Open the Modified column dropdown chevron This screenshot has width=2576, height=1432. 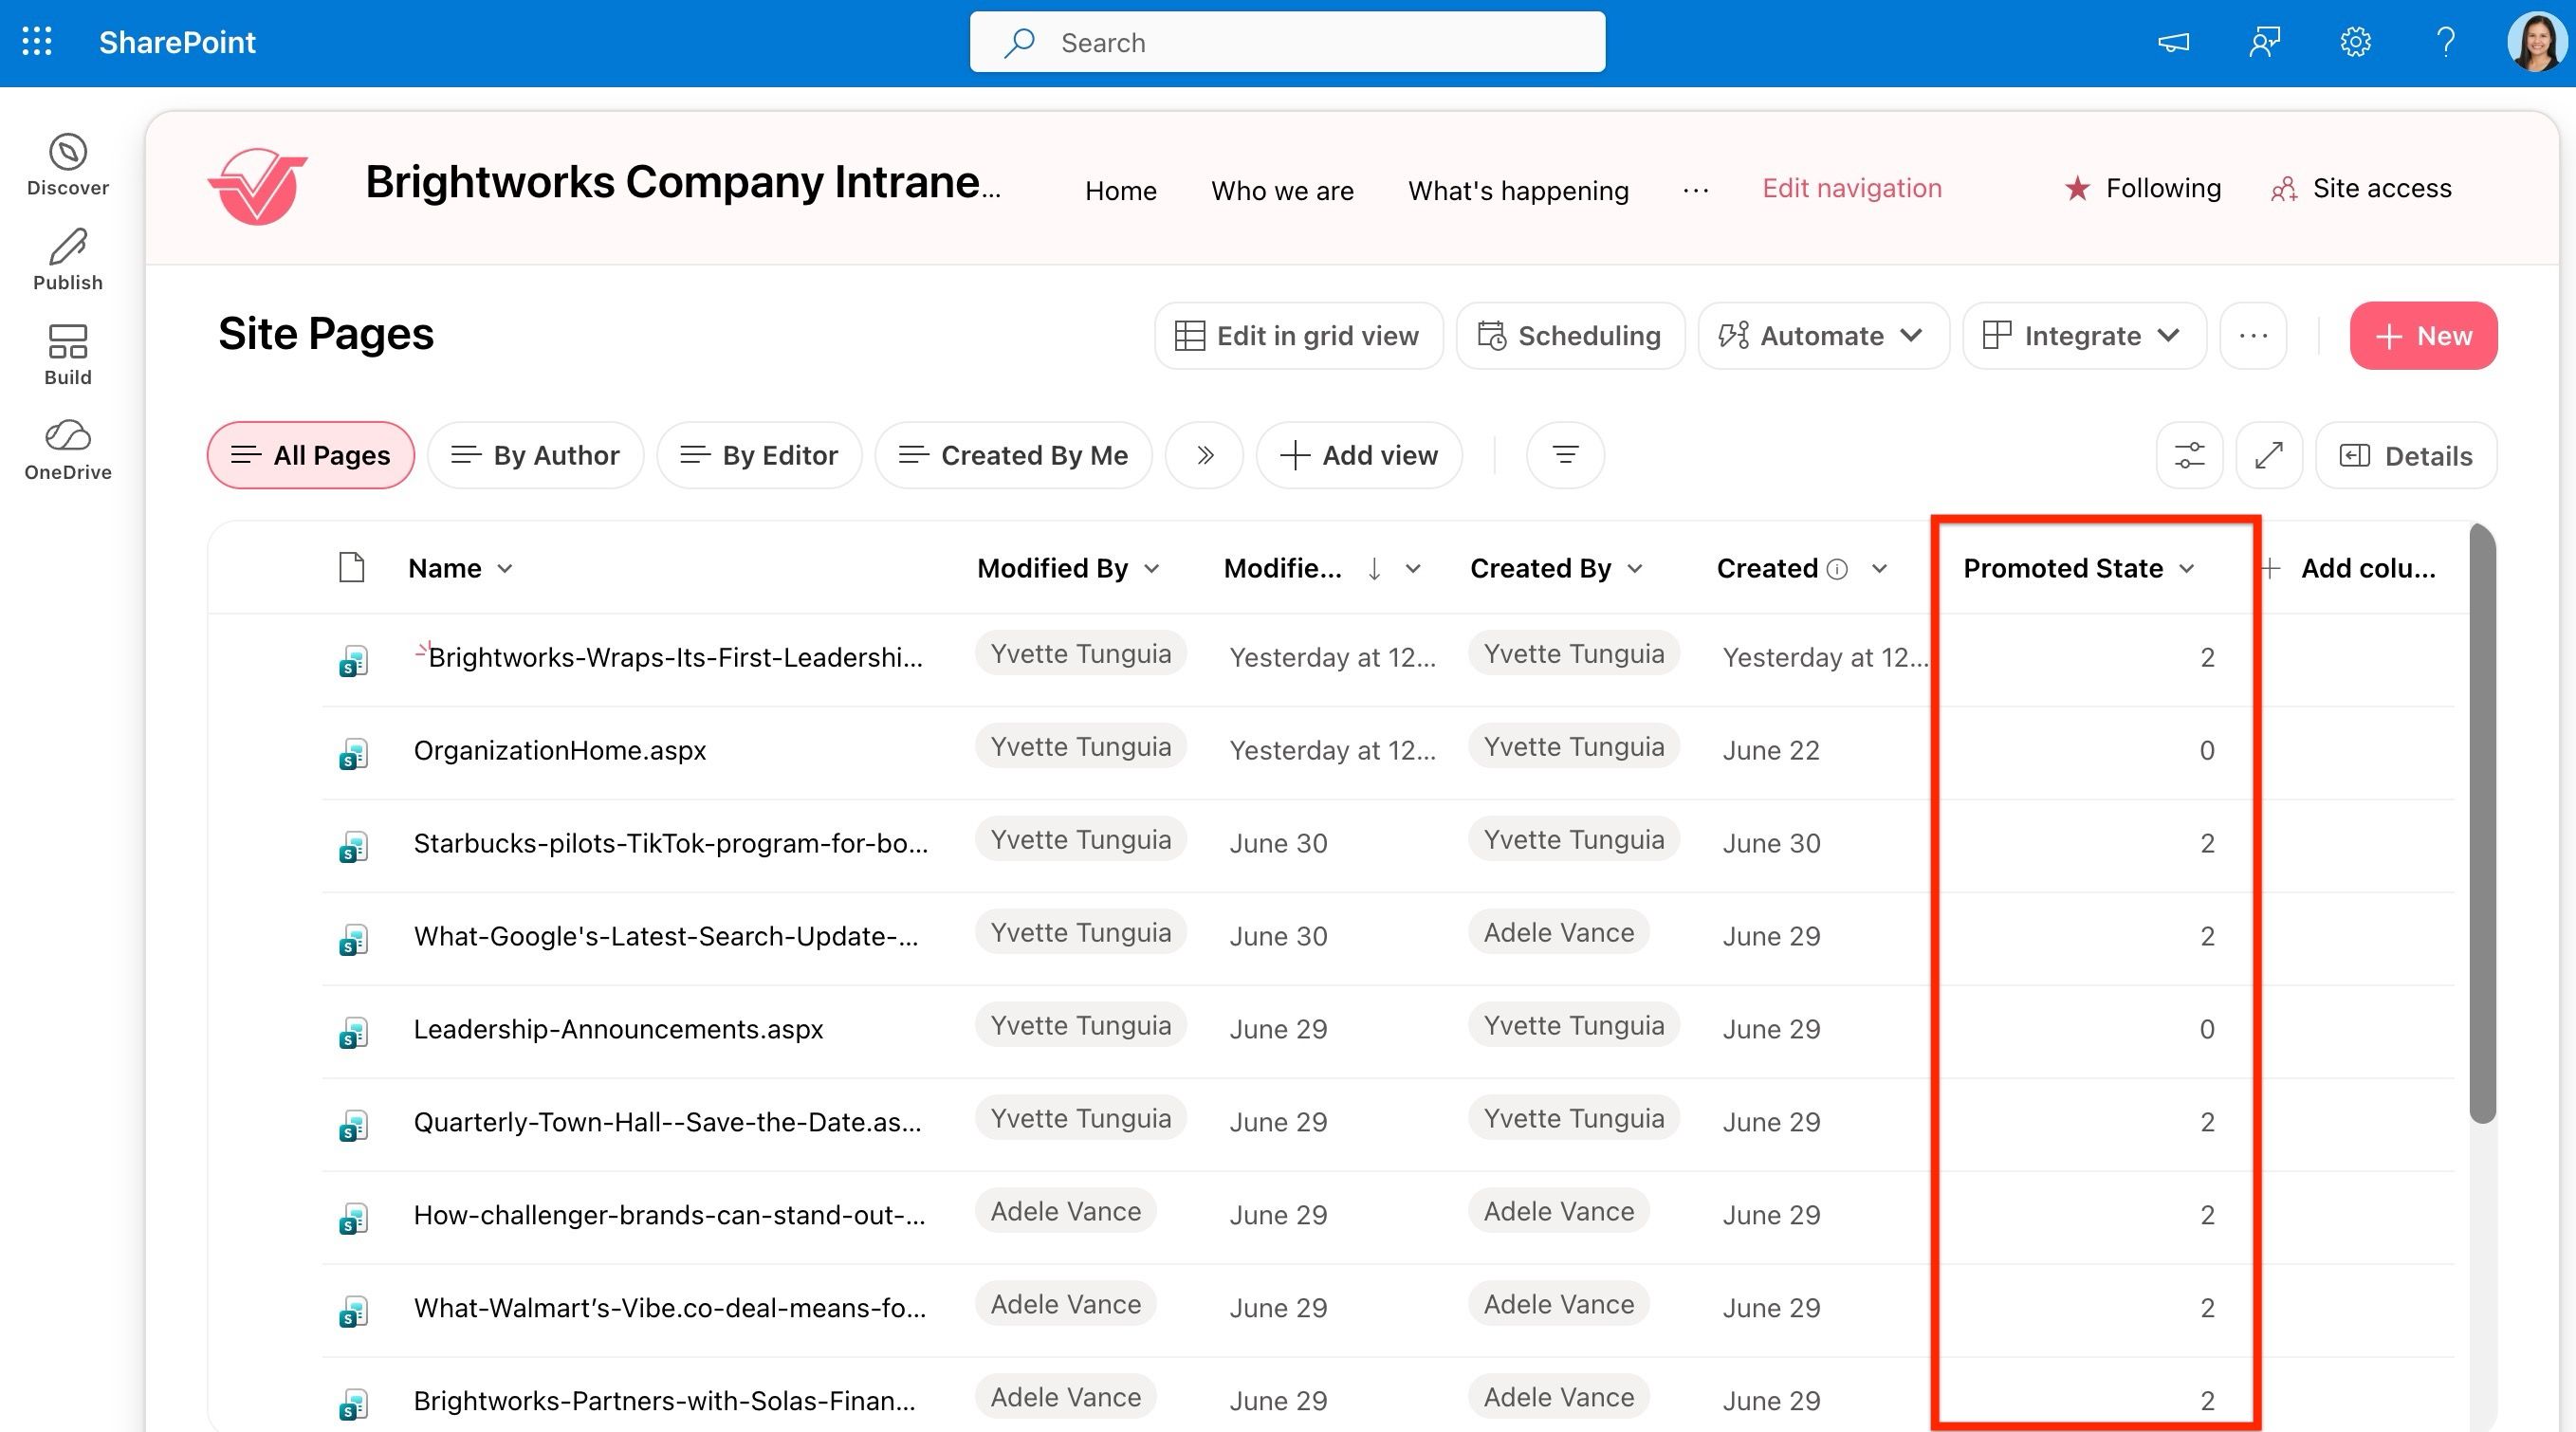click(x=1413, y=569)
